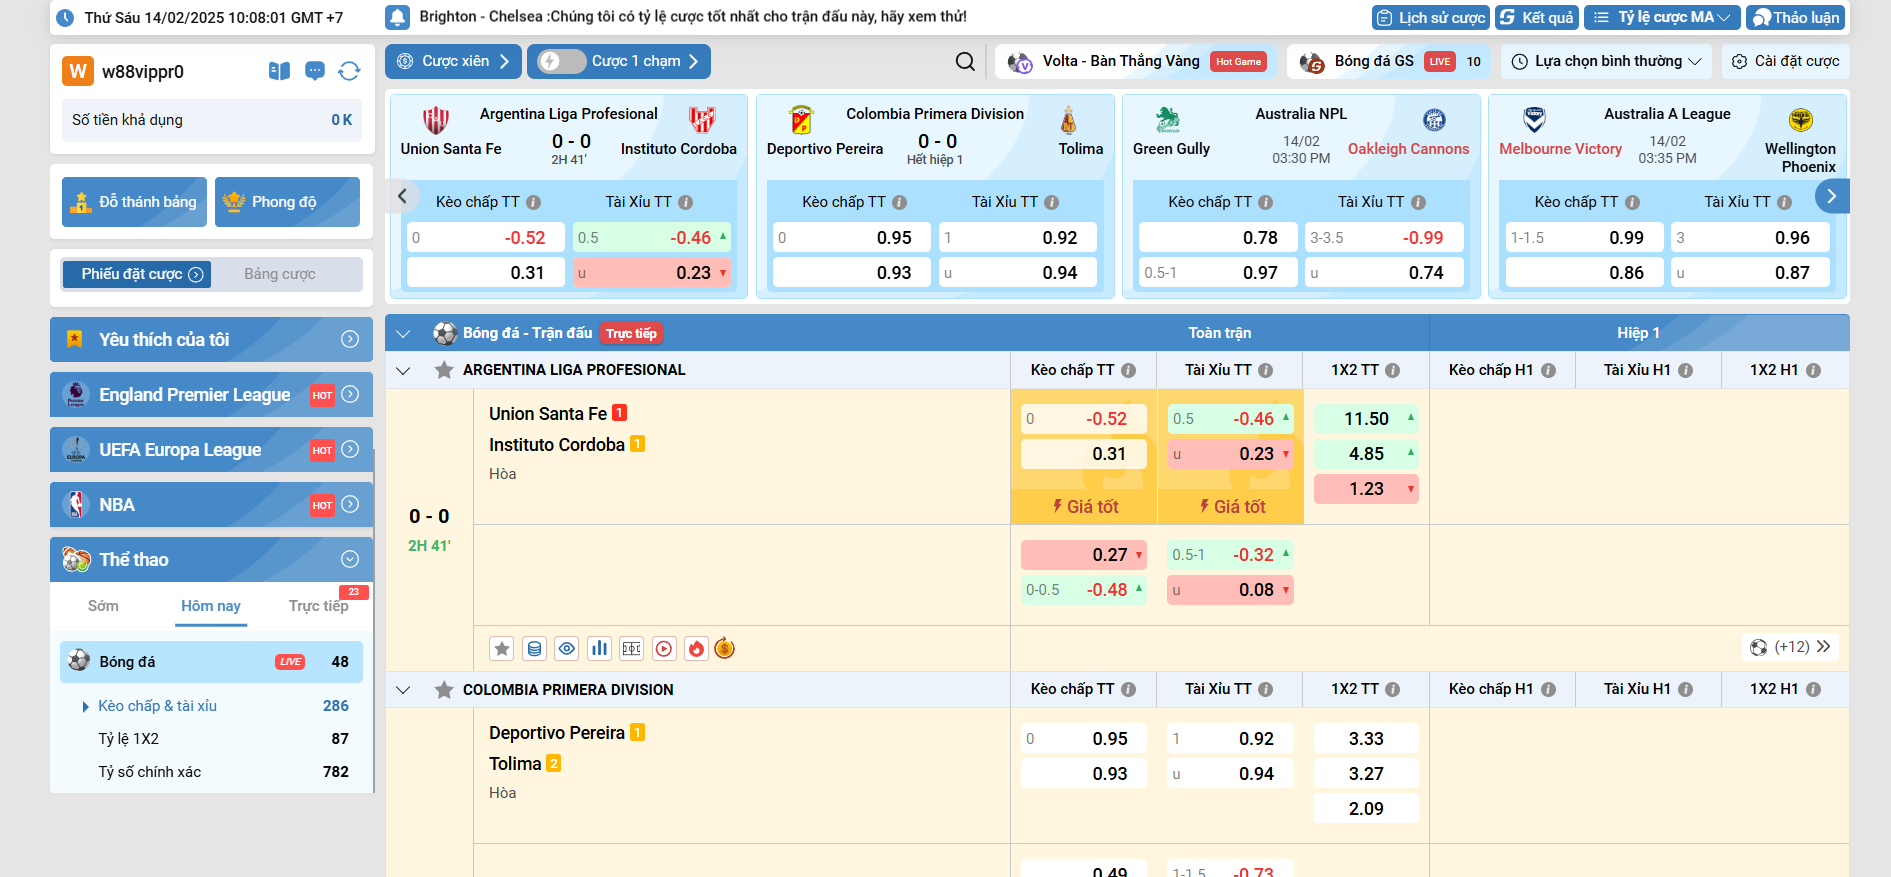Click the Phong độ button
This screenshot has height=877, width=1891.
287,202
